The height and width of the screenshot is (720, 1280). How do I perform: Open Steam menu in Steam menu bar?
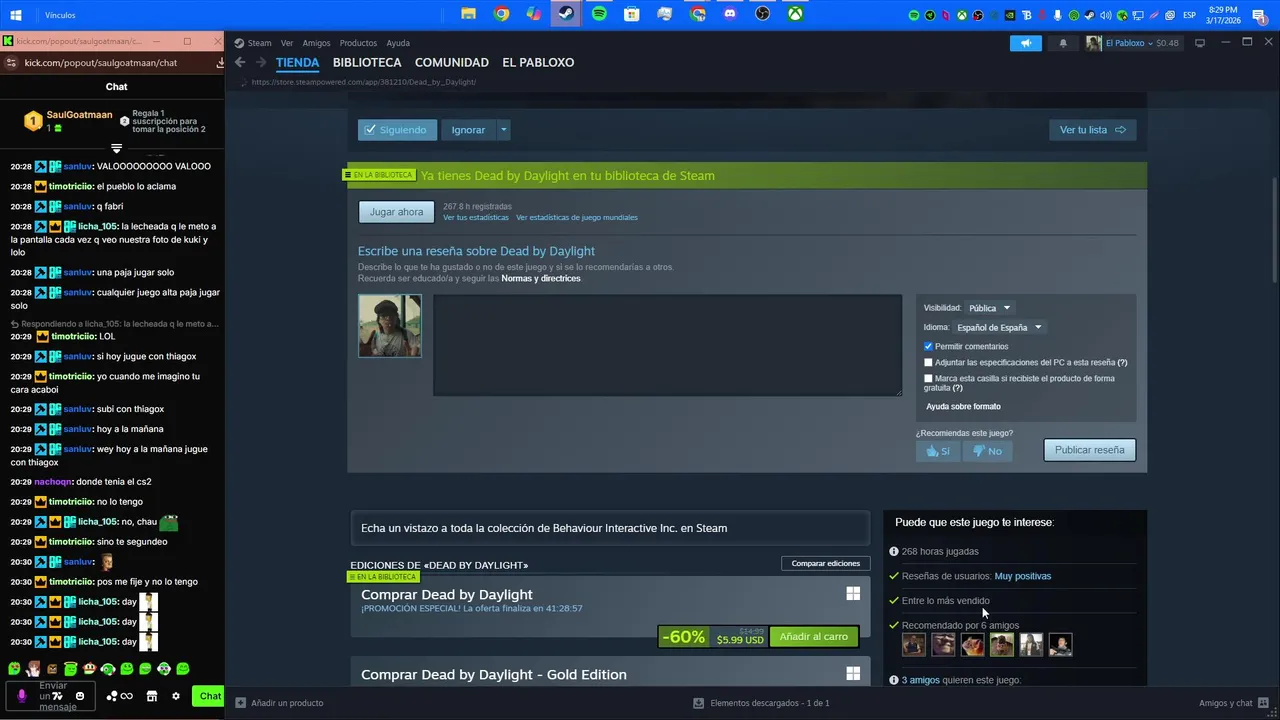coord(260,43)
